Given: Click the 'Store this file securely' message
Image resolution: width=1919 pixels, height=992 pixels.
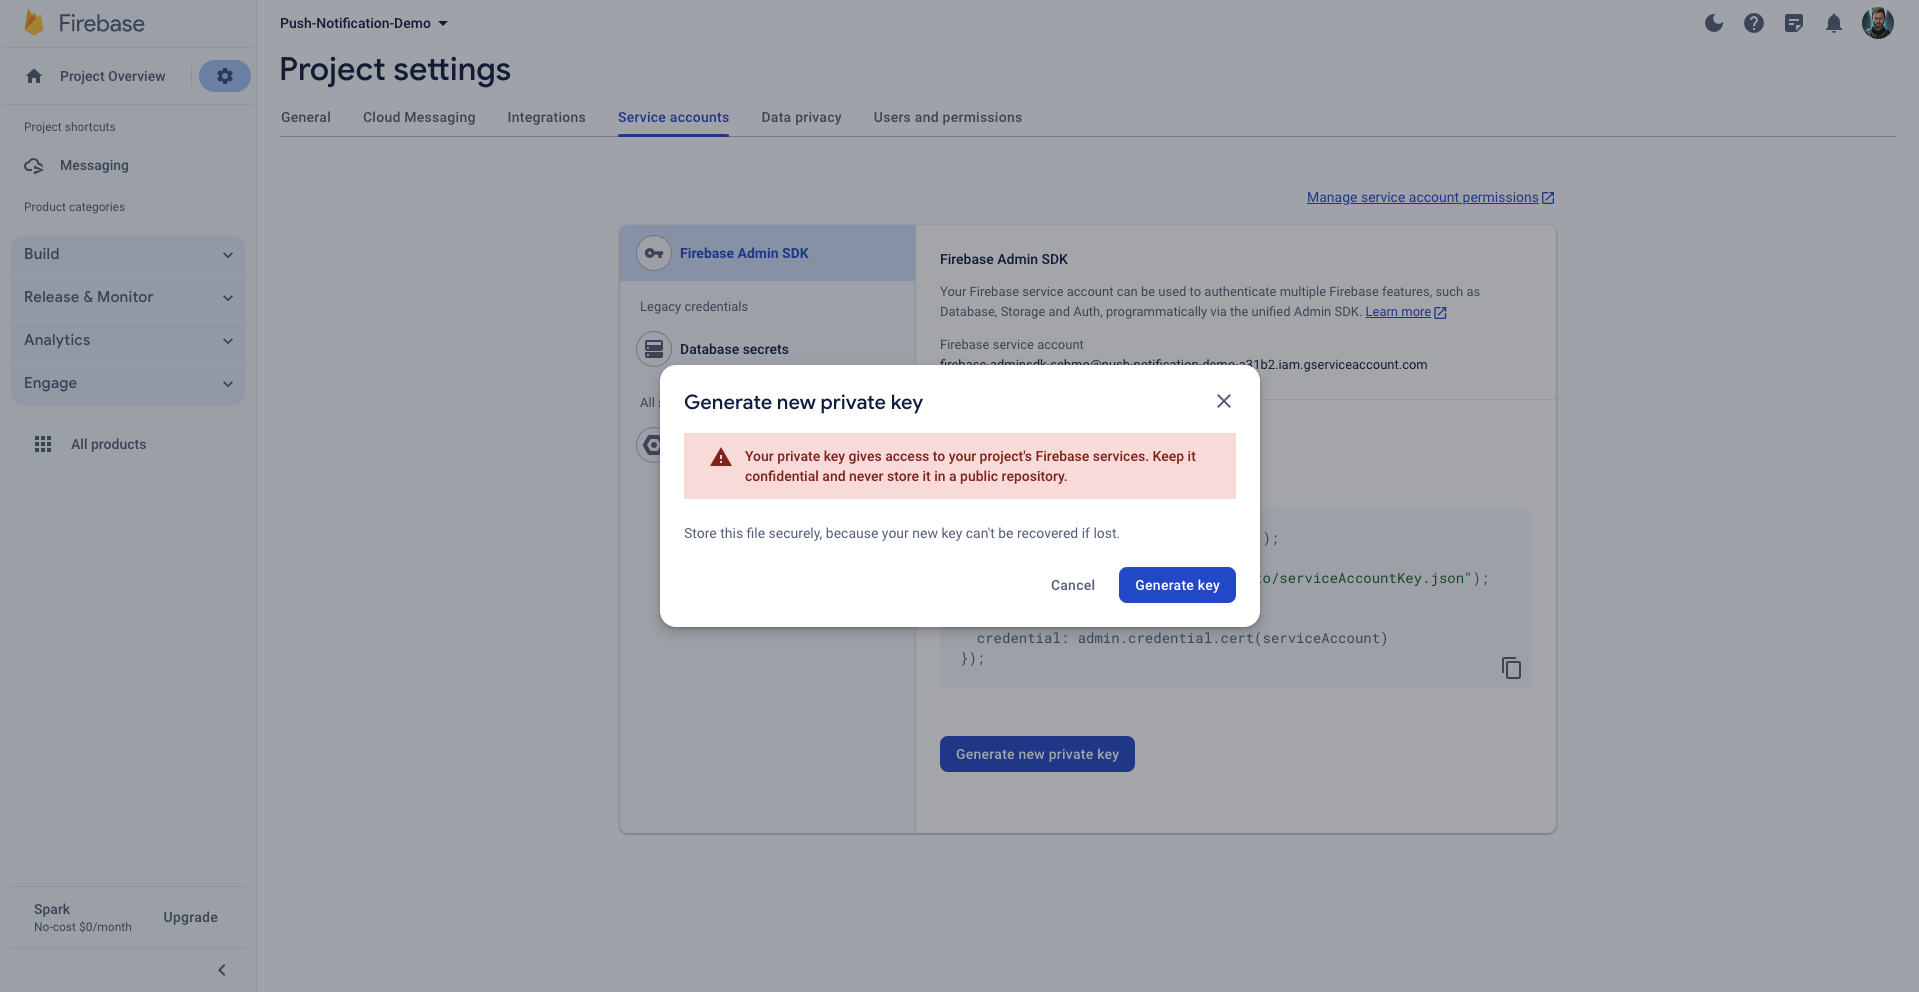Looking at the screenshot, I should (x=902, y=533).
